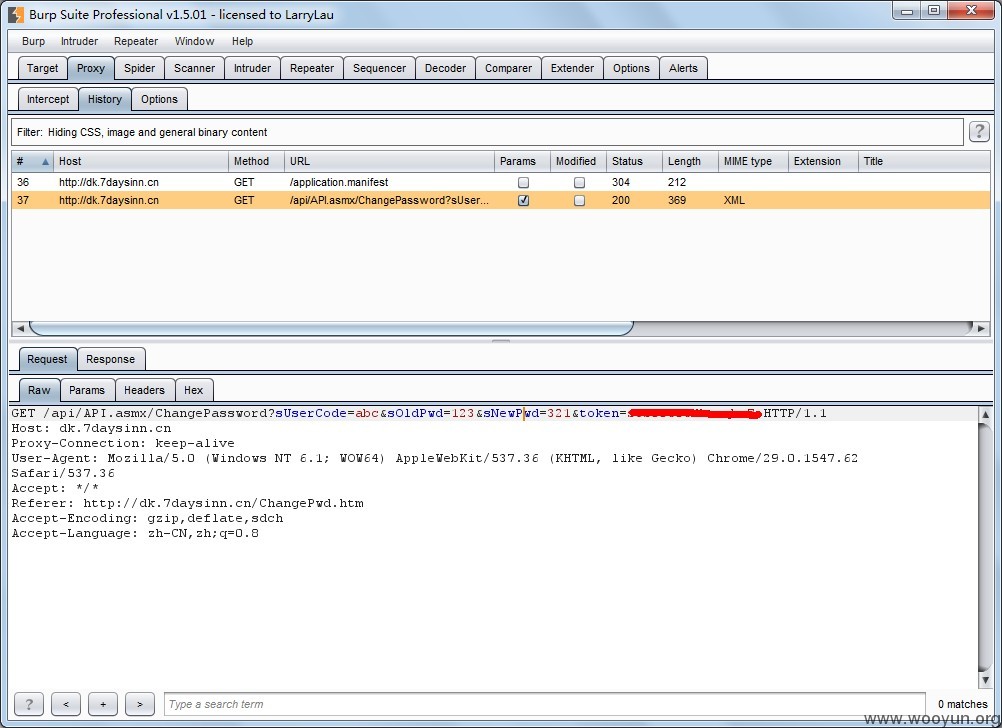Click the sort arrow in the # column header
The image size is (1002, 728).
45,162
